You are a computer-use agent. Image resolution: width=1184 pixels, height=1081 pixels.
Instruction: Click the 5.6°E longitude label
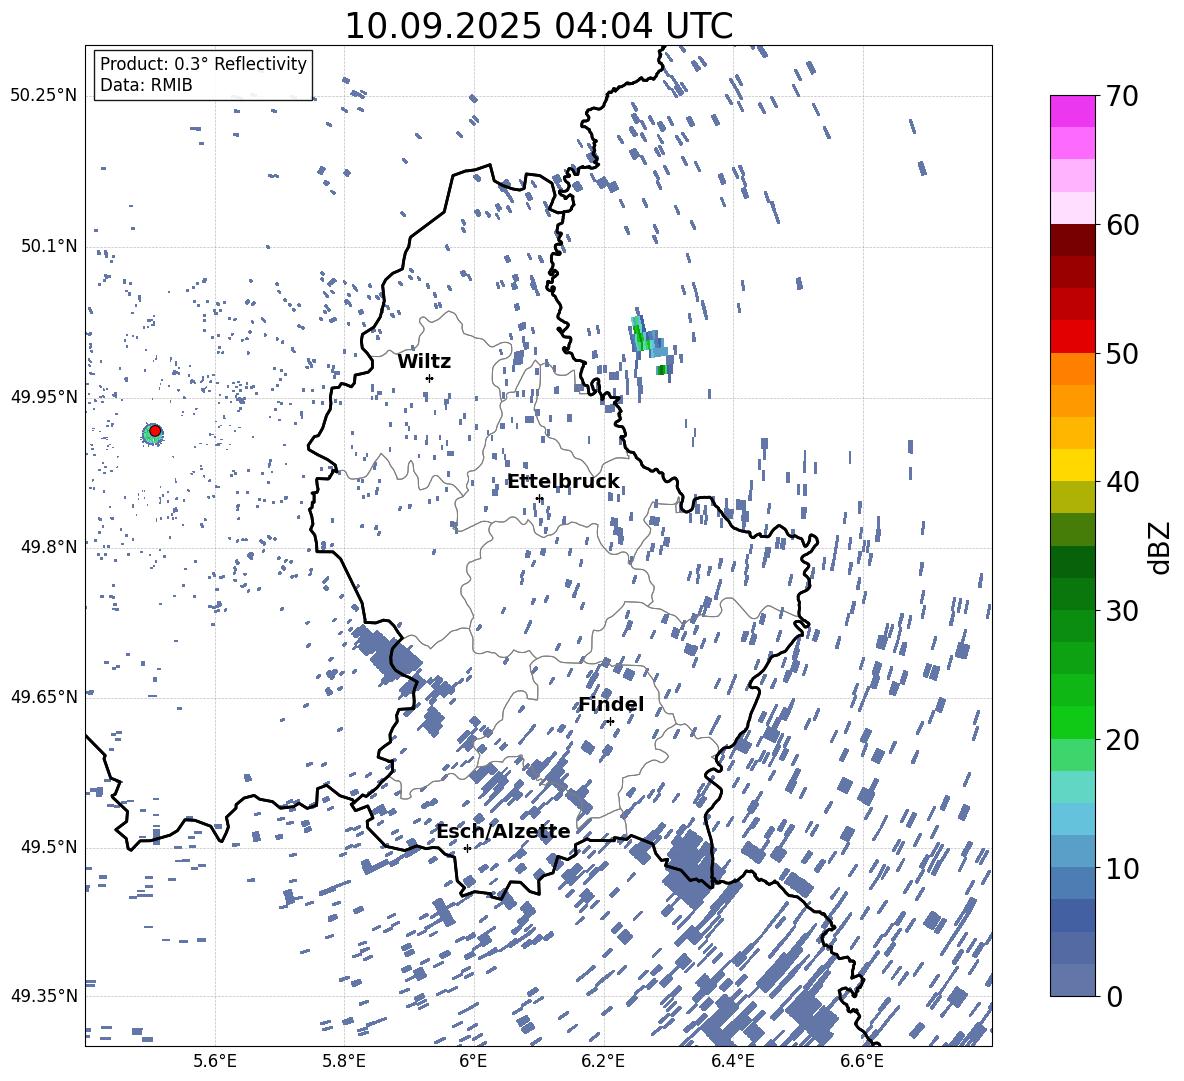pyautogui.click(x=215, y=1061)
